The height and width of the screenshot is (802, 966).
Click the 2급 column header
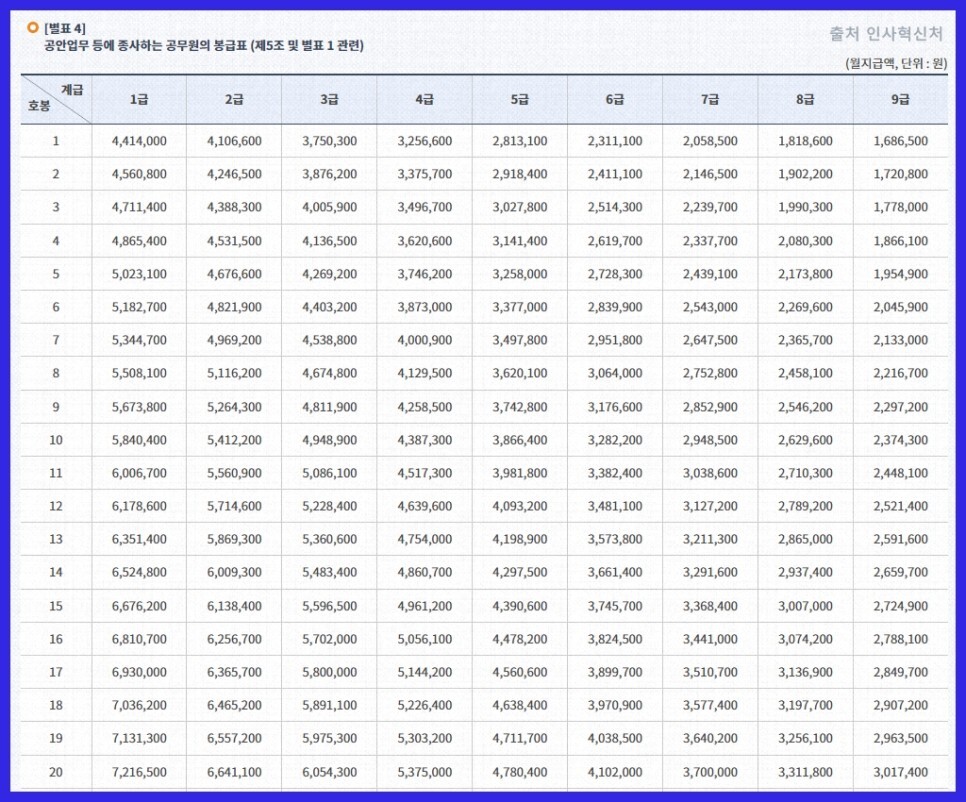click(234, 99)
